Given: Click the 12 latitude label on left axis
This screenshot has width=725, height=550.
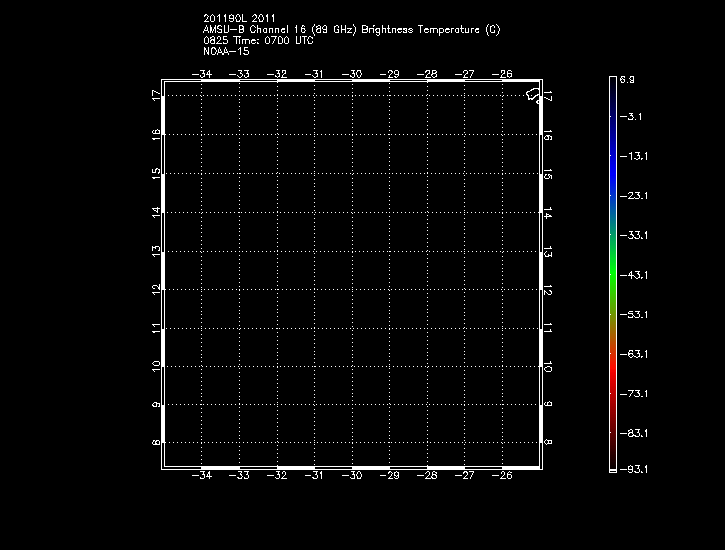Looking at the screenshot, I should (156, 289).
